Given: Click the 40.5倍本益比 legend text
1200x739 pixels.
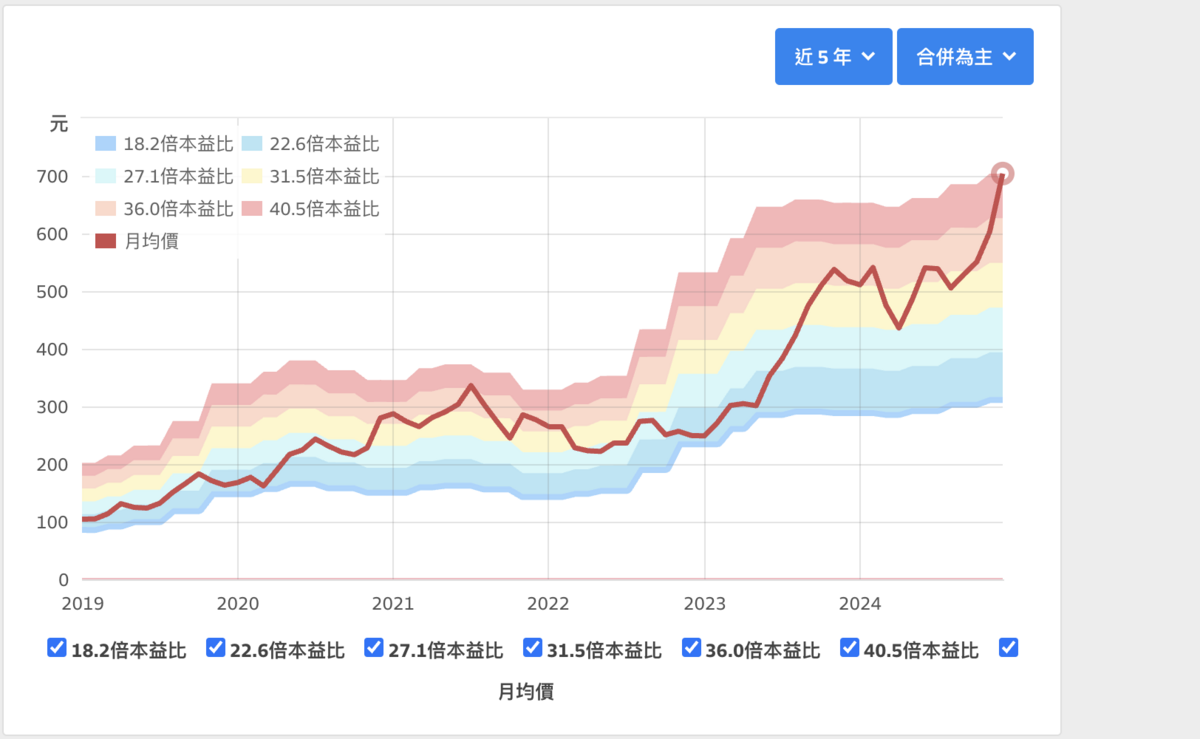Looking at the screenshot, I should click(x=324, y=209).
